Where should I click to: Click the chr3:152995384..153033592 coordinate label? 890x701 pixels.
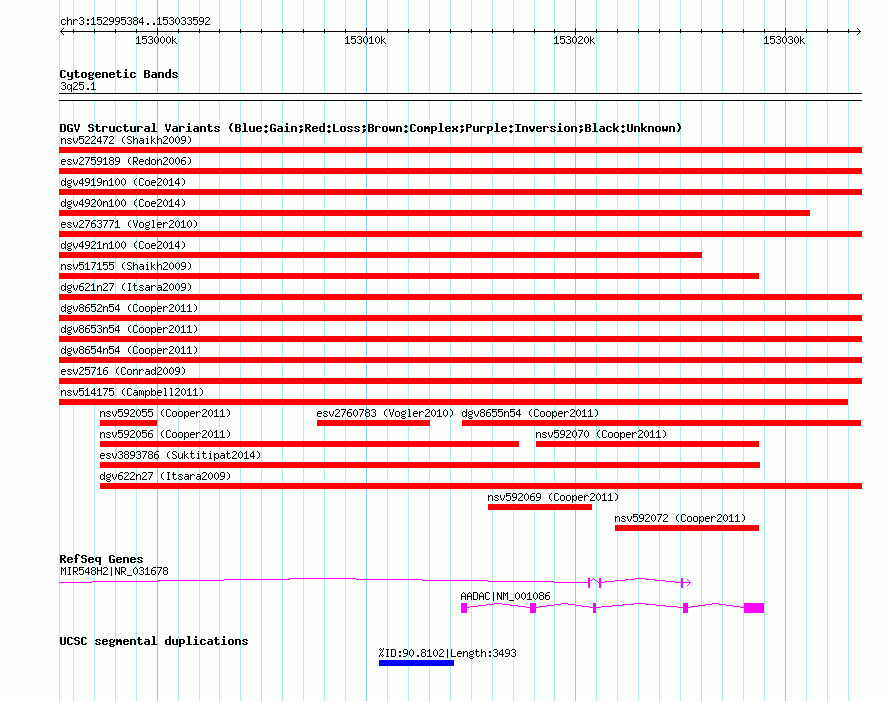point(135,21)
